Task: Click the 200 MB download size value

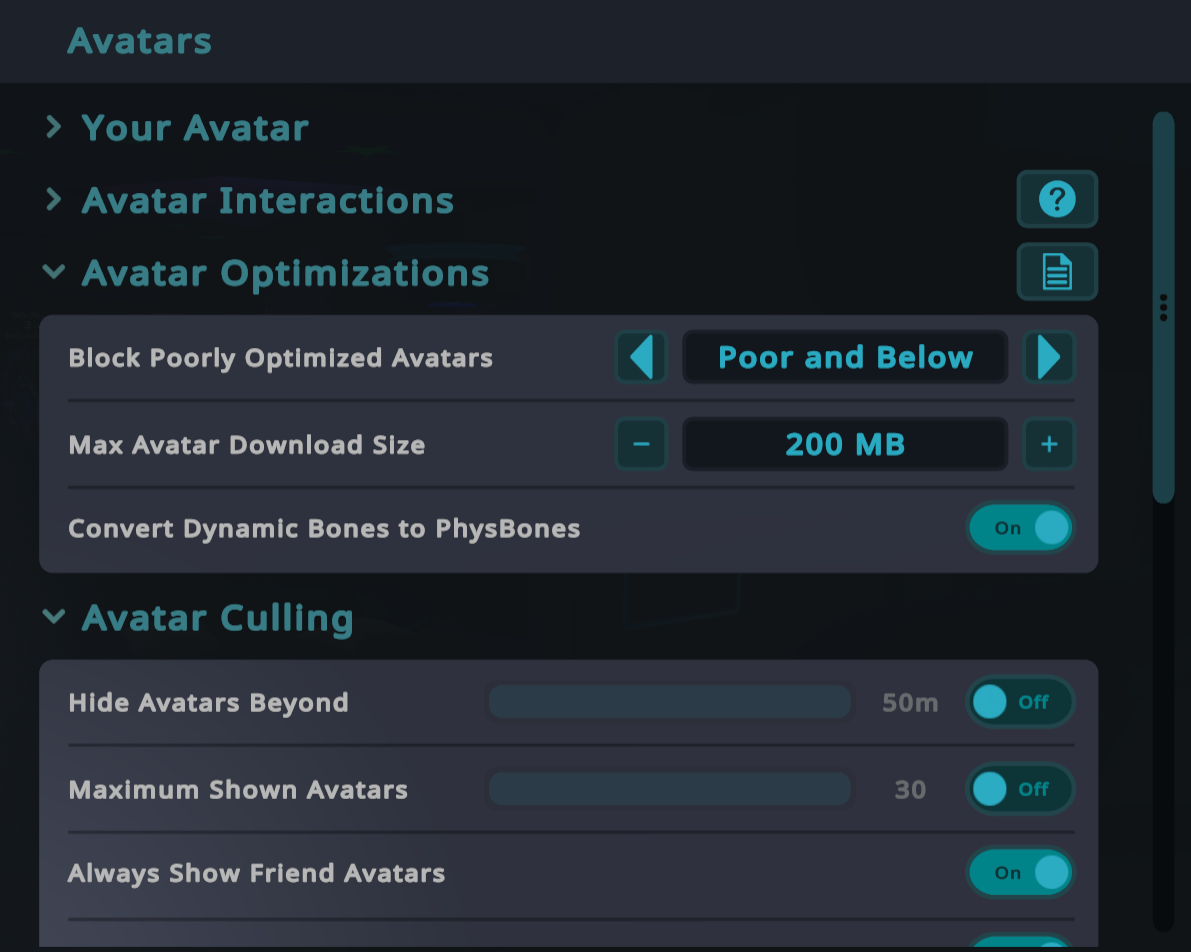Action: tap(845, 444)
